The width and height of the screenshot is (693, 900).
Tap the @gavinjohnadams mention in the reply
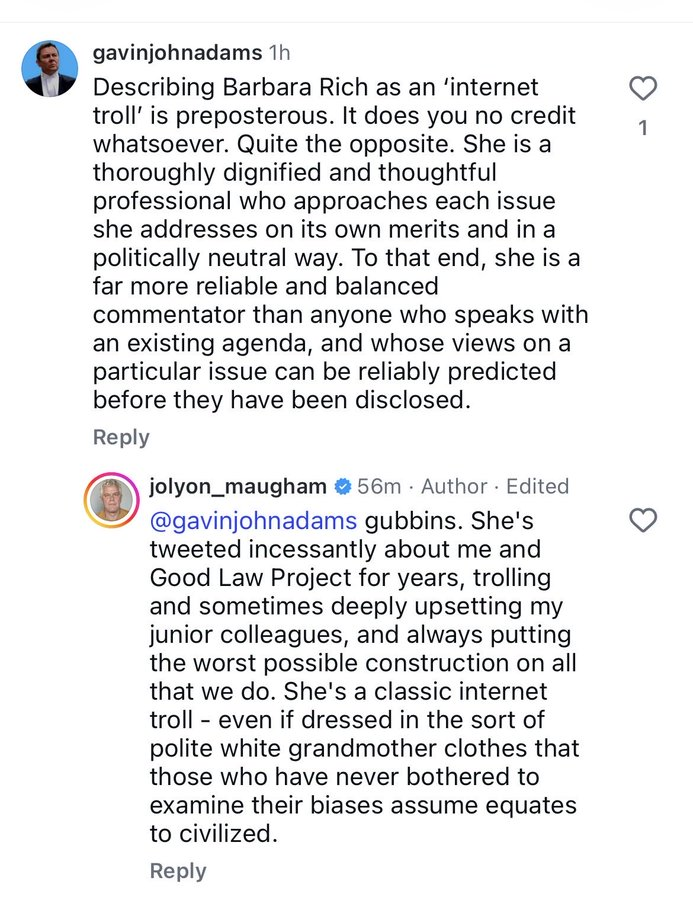[253, 521]
